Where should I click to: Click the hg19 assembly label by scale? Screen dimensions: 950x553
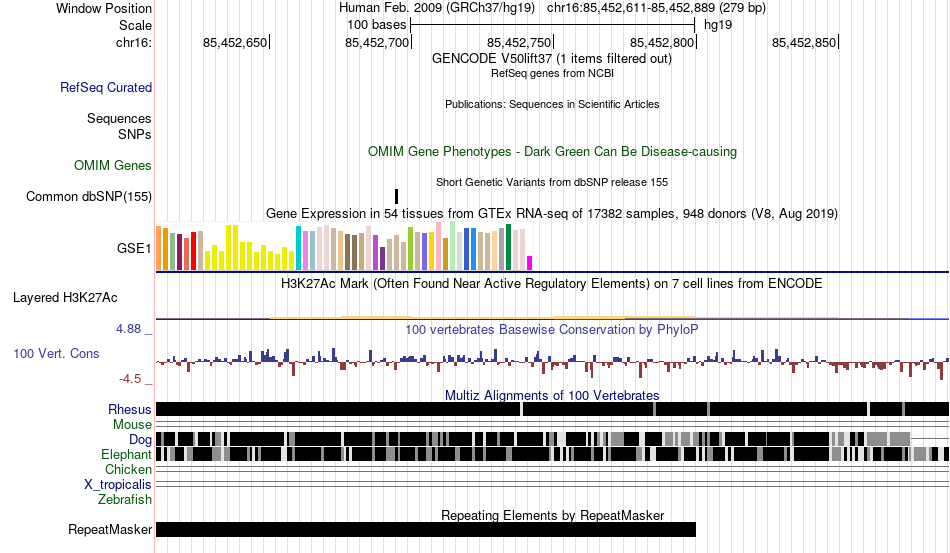[x=718, y=25]
